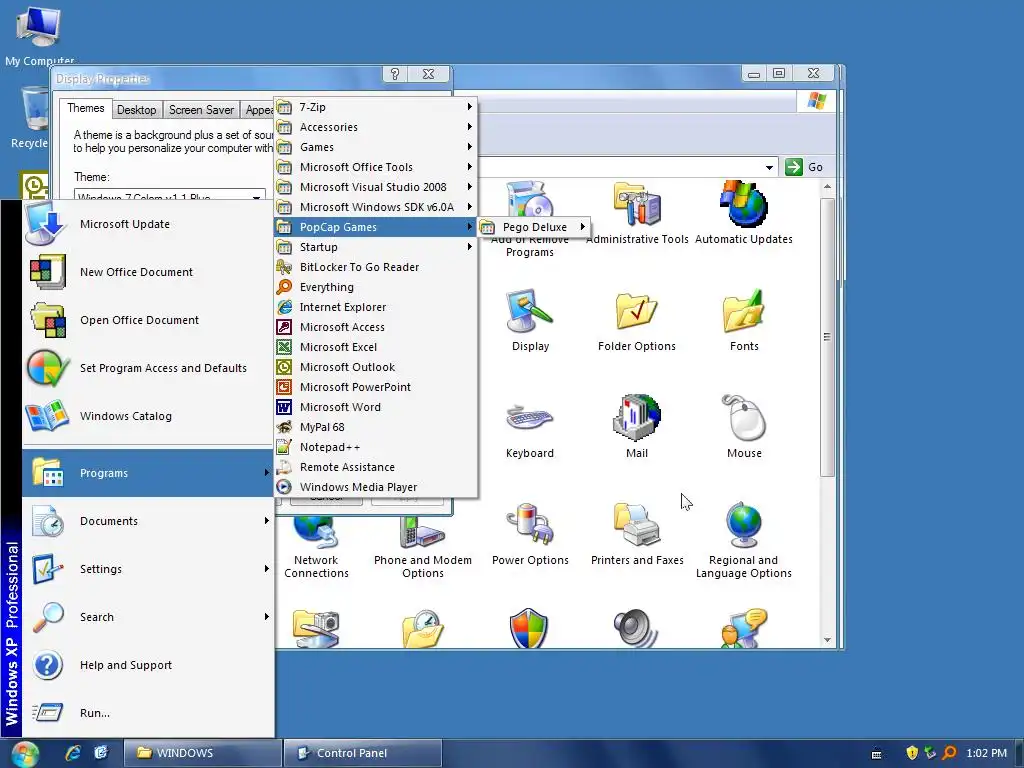Launch Set Program Access and Defaults
Screen dimensions: 1024x768
tap(148, 368)
